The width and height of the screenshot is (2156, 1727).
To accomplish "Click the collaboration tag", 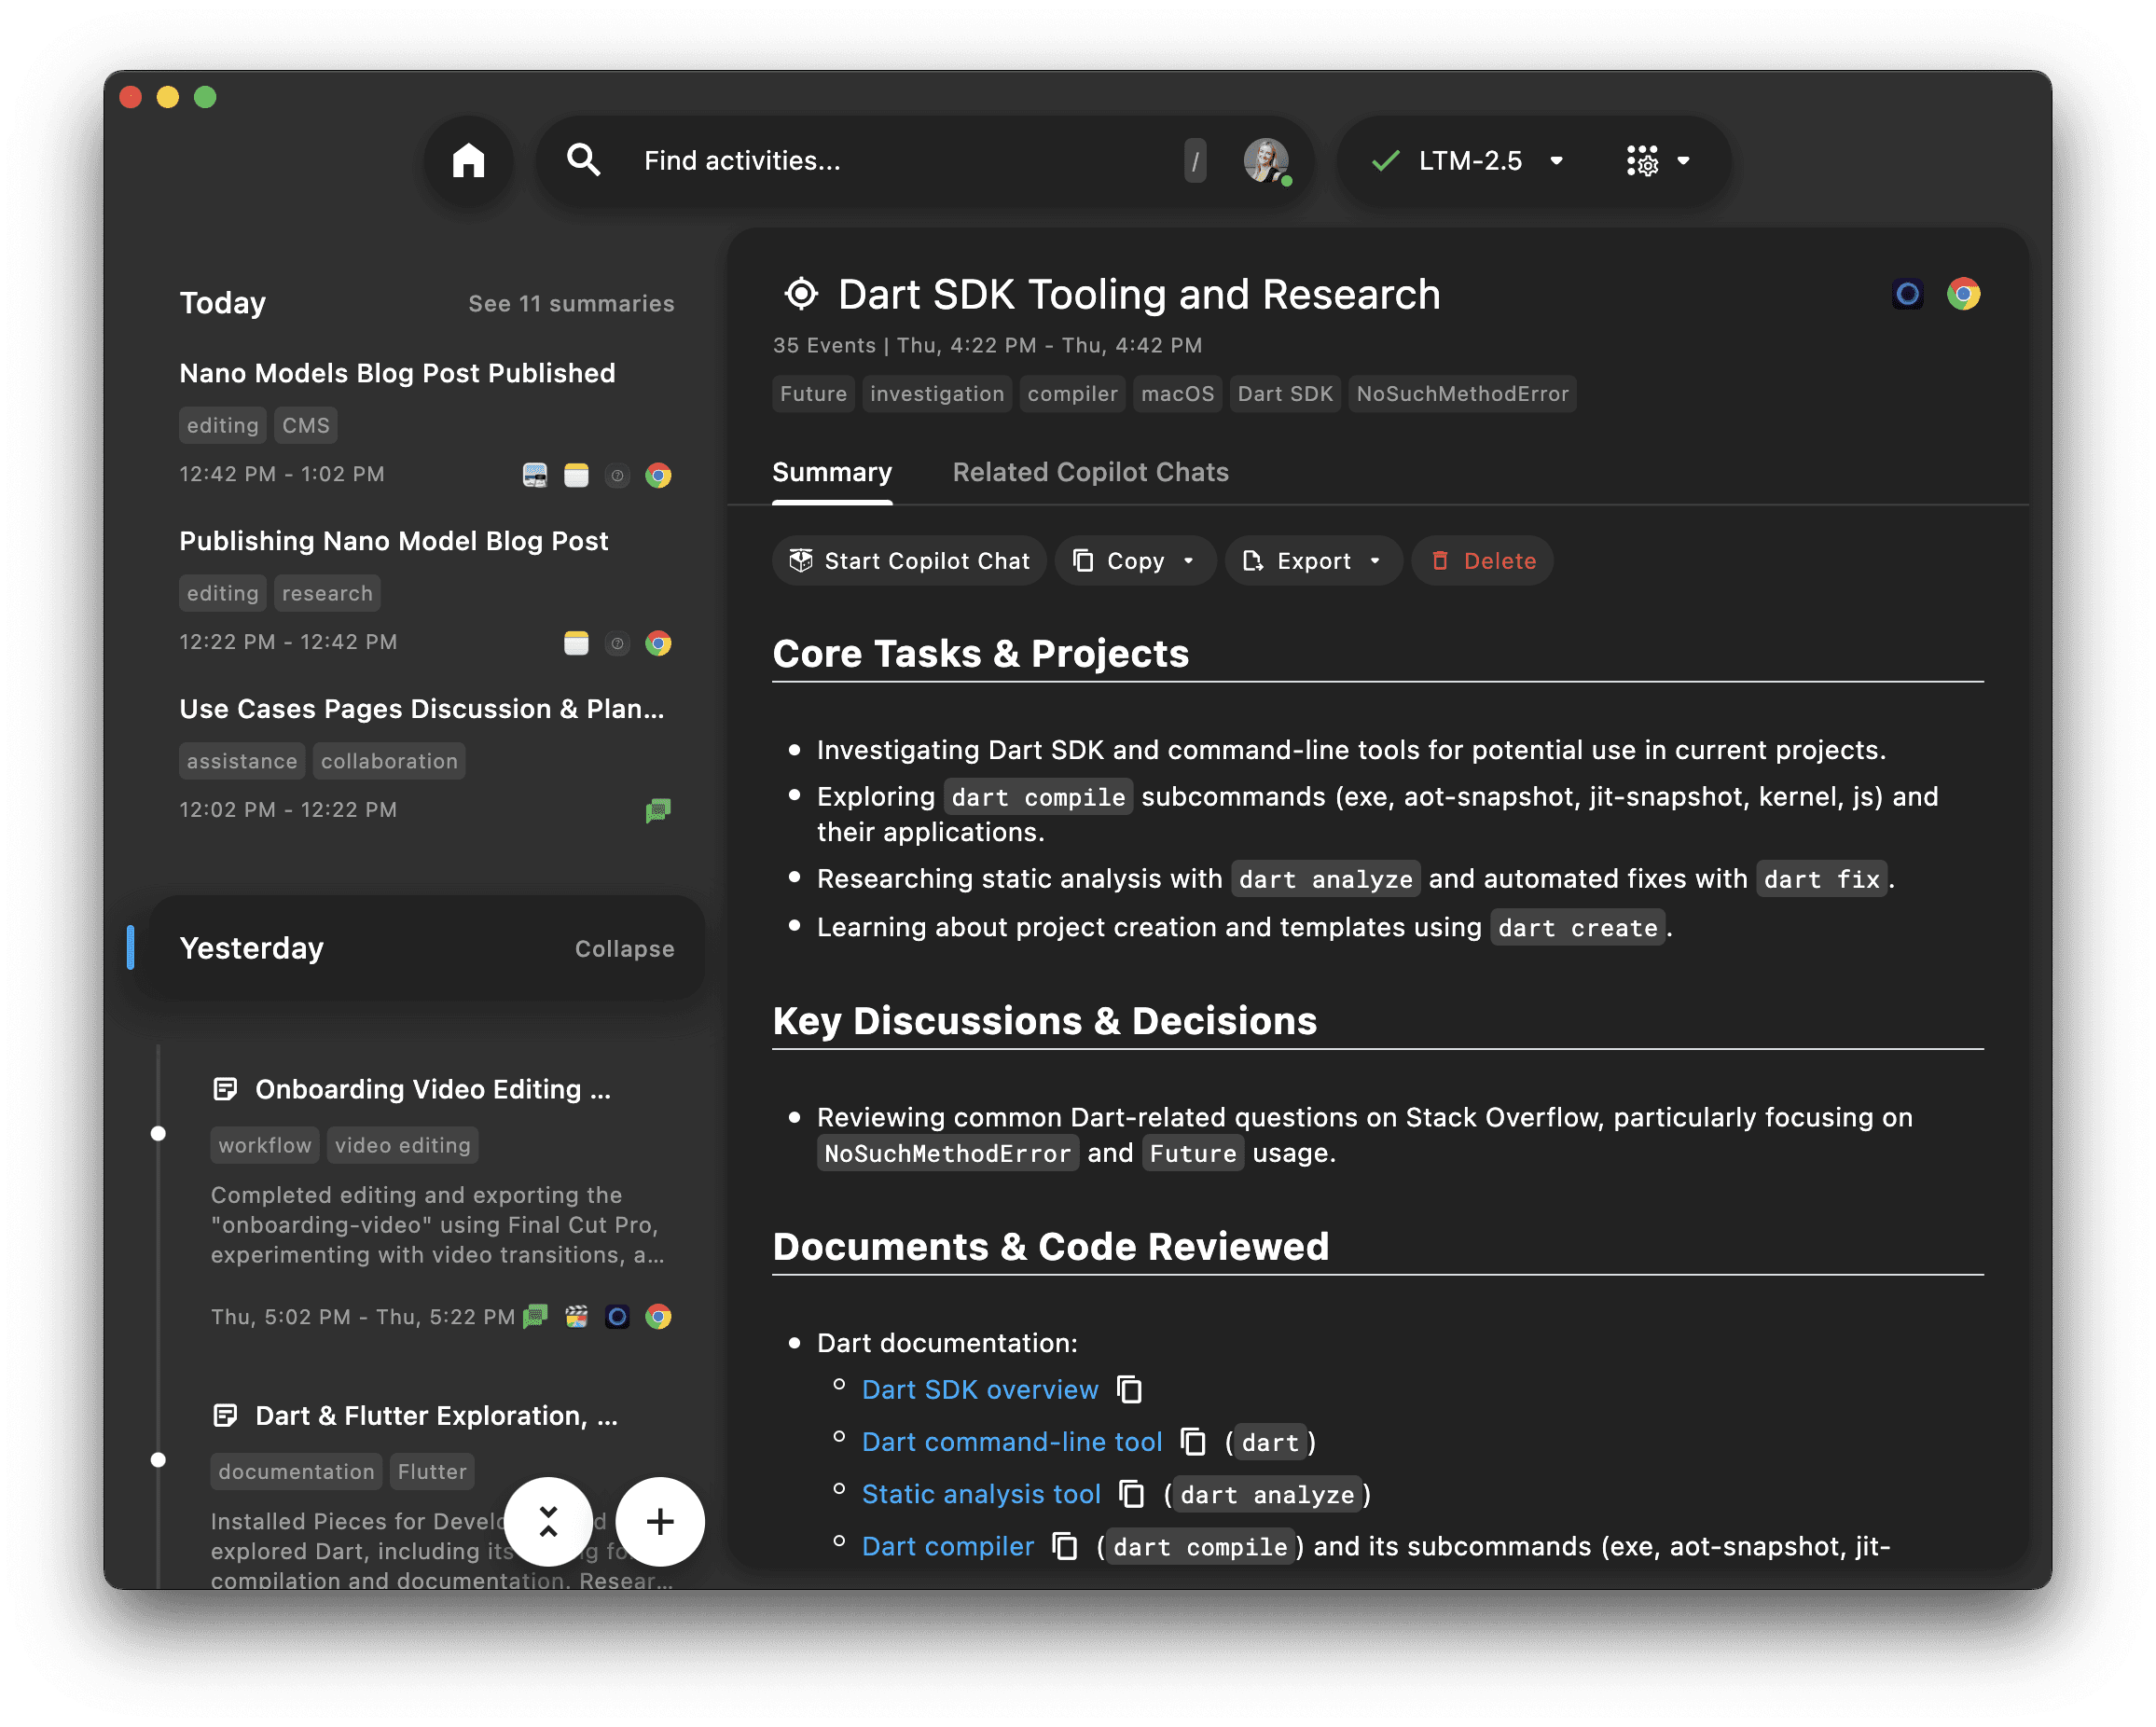I will (x=389, y=761).
